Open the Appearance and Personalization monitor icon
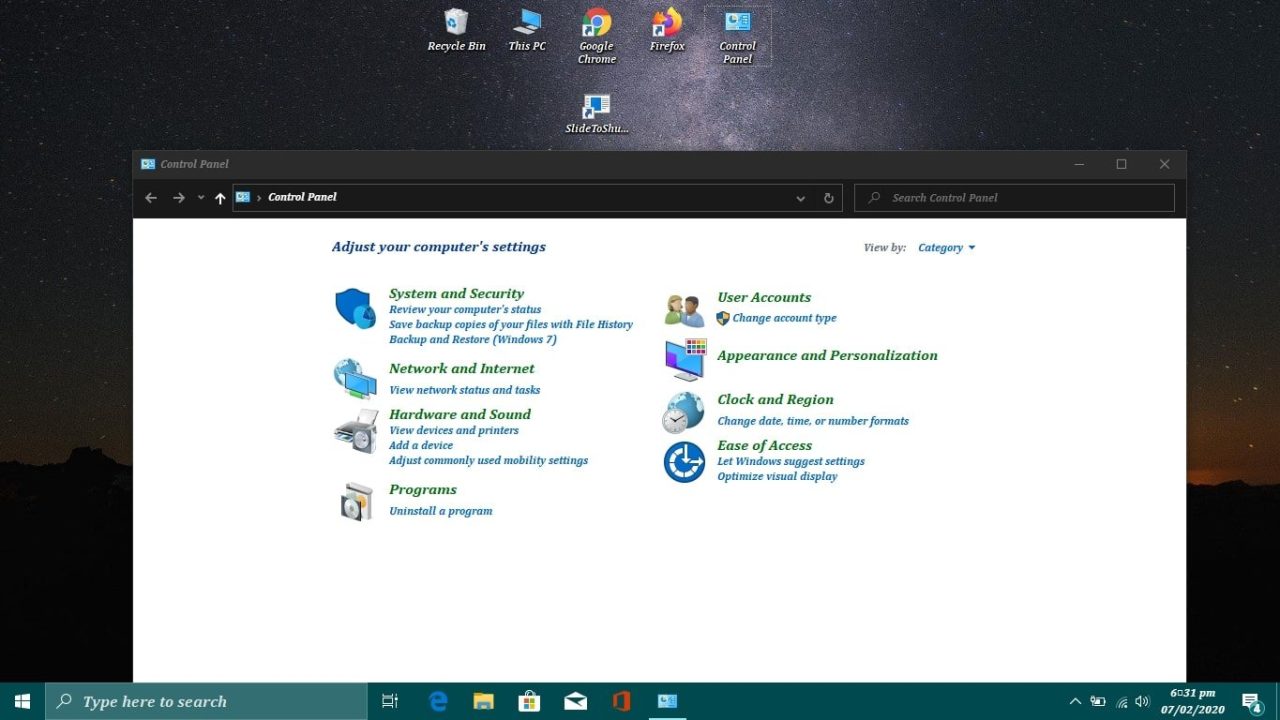This screenshot has height=720, width=1280. 685,360
